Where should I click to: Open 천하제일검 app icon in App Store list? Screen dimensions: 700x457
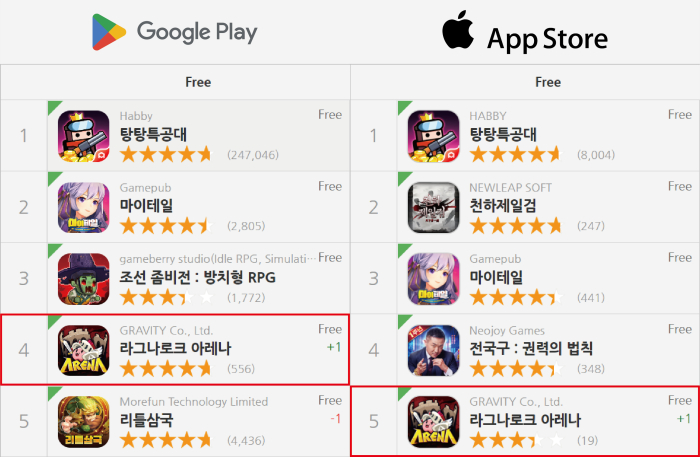(433, 208)
